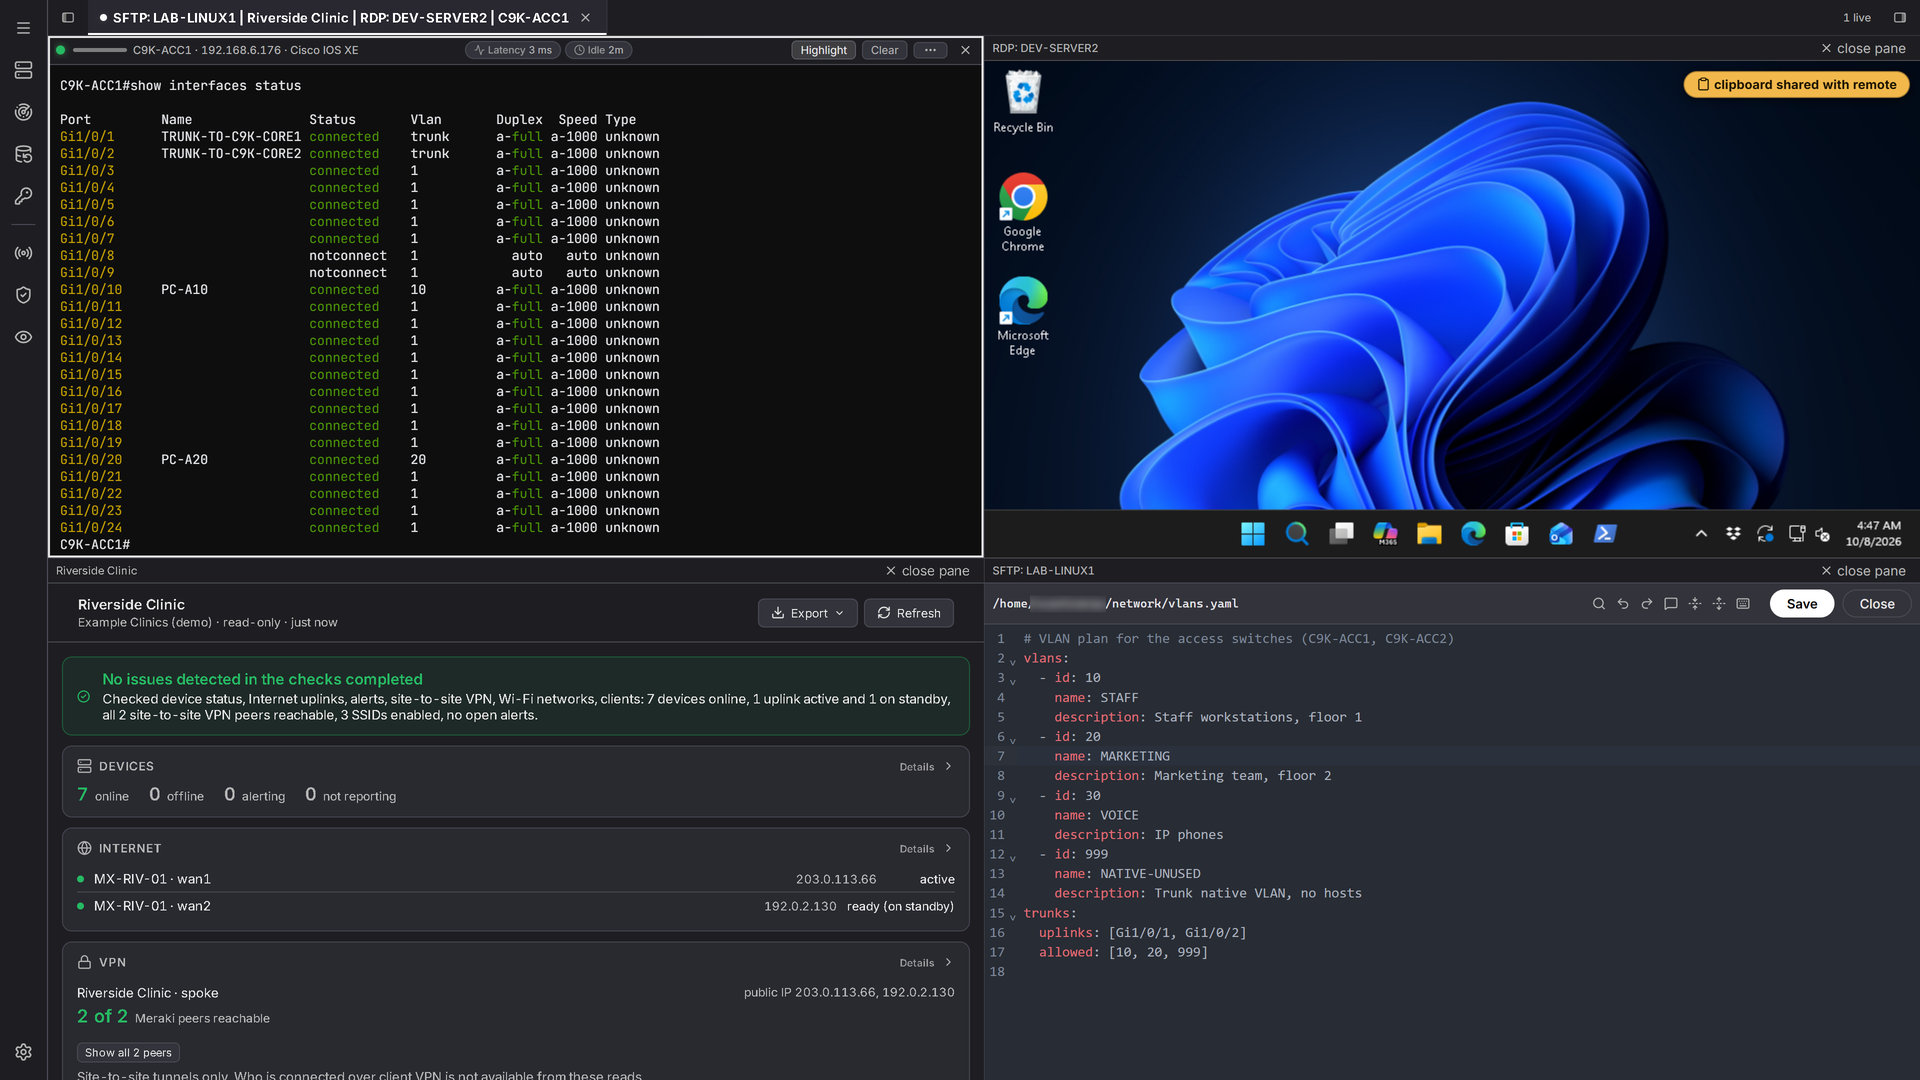Image resolution: width=1920 pixels, height=1080 pixels.
Task: Click line 7 name: MARKETING in editor
Action: (1111, 757)
